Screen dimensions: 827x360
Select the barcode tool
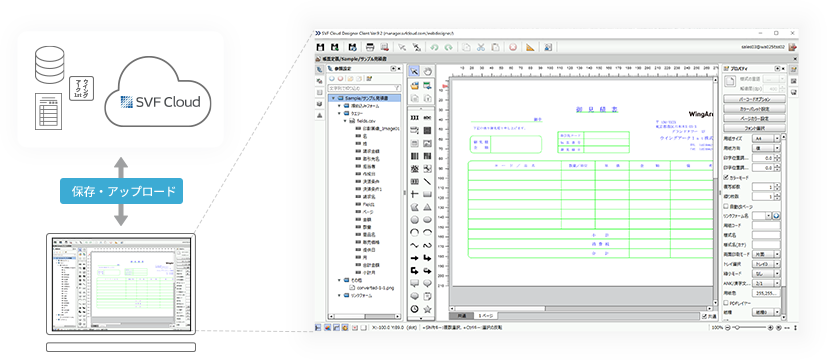415,156
